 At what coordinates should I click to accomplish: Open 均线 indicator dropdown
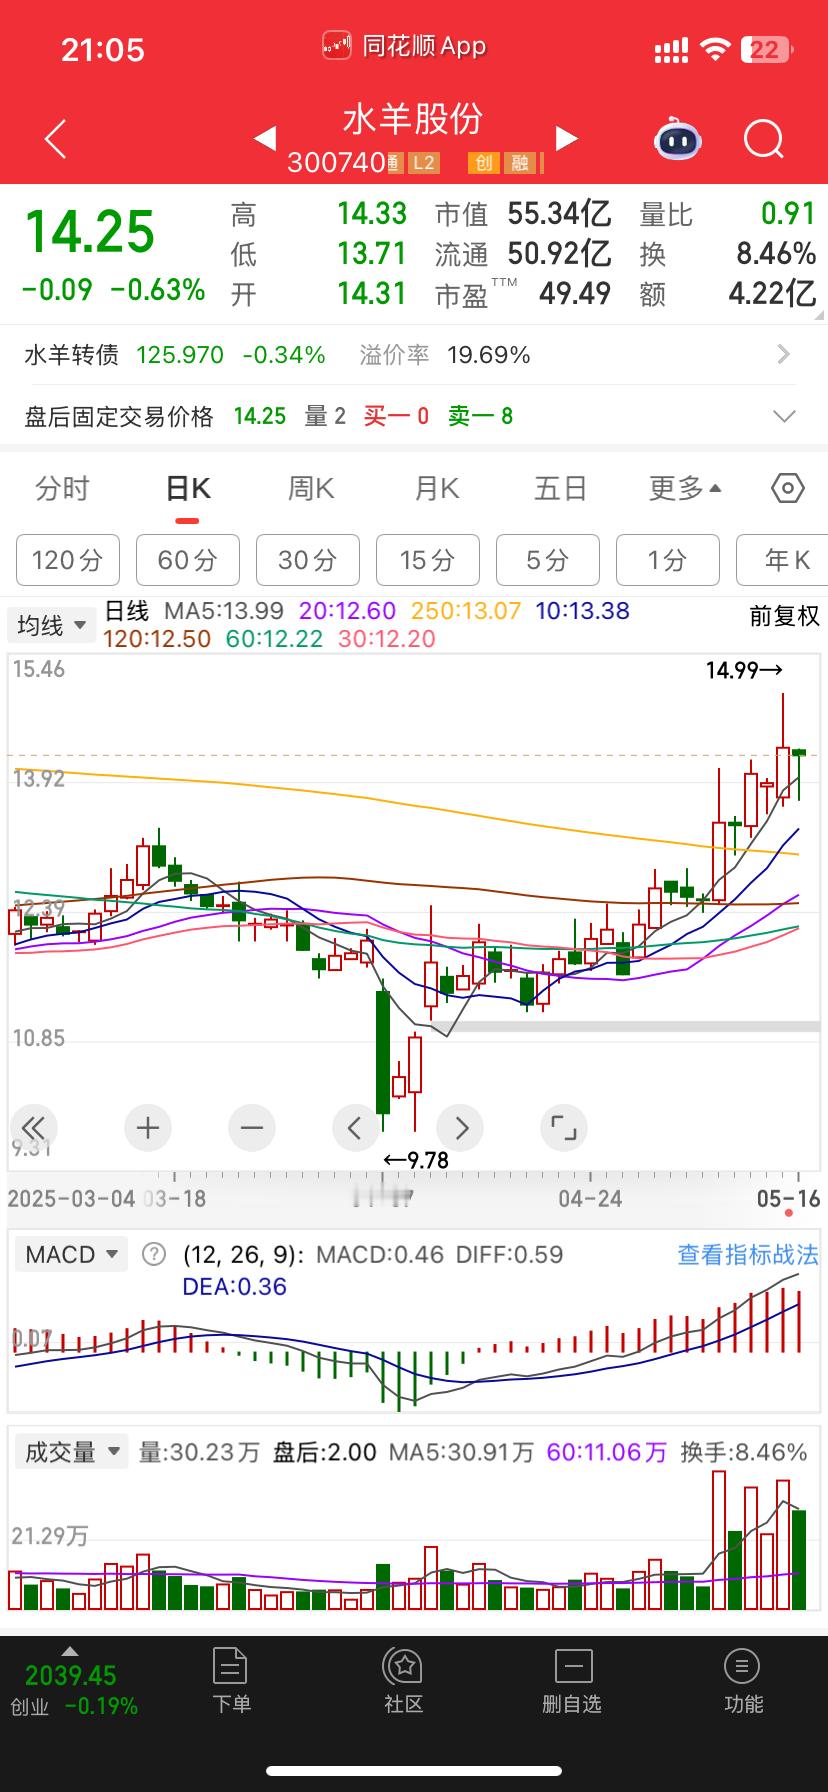pos(50,625)
